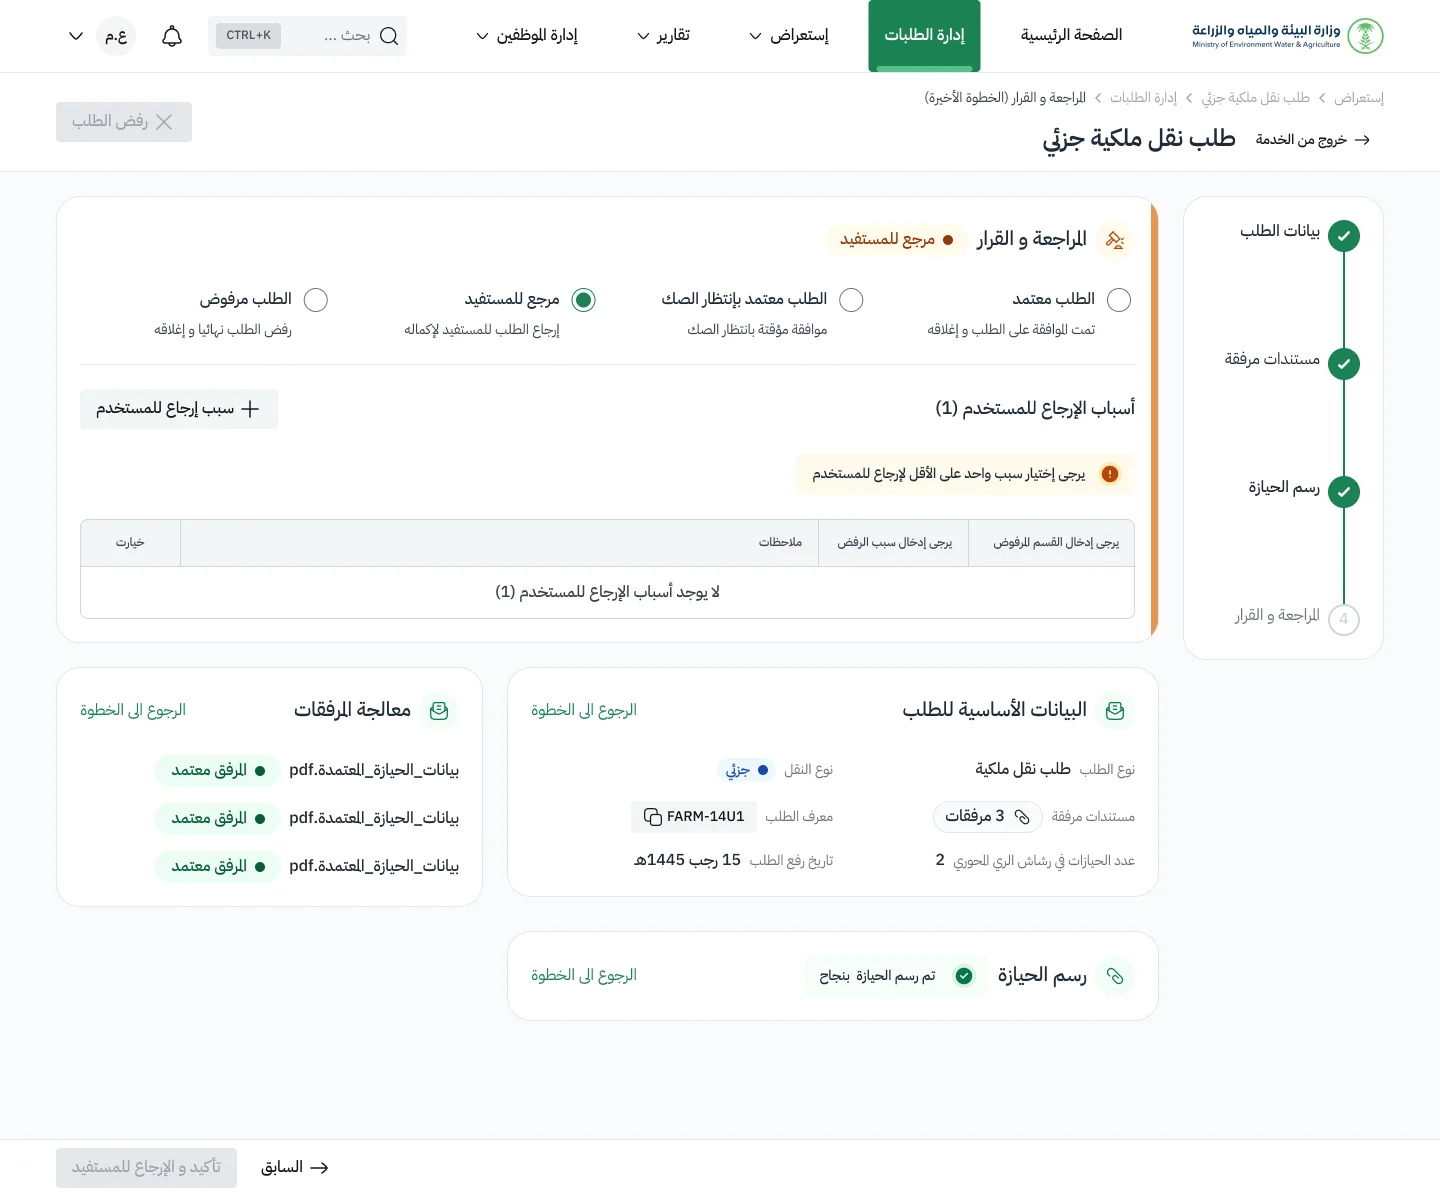Select the الطلب مرفوض radio option
The image size is (1440, 1197).
coord(316,300)
